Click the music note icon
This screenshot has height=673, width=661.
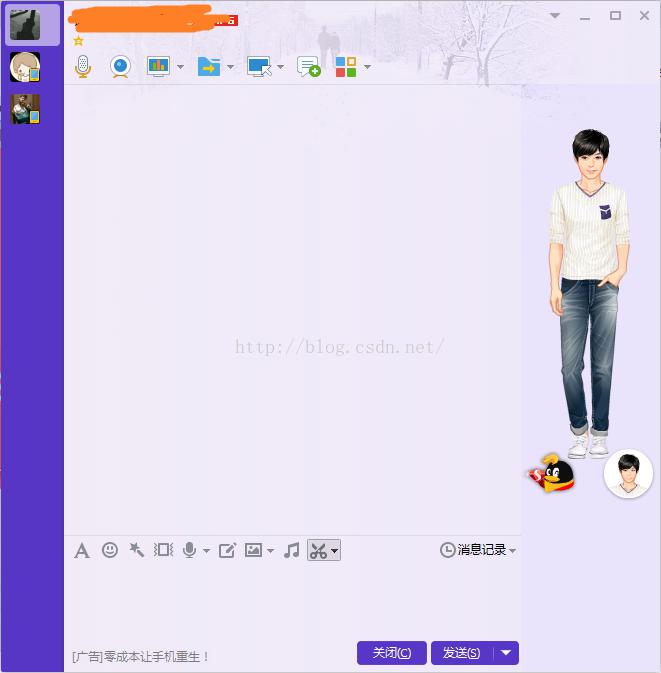292,550
